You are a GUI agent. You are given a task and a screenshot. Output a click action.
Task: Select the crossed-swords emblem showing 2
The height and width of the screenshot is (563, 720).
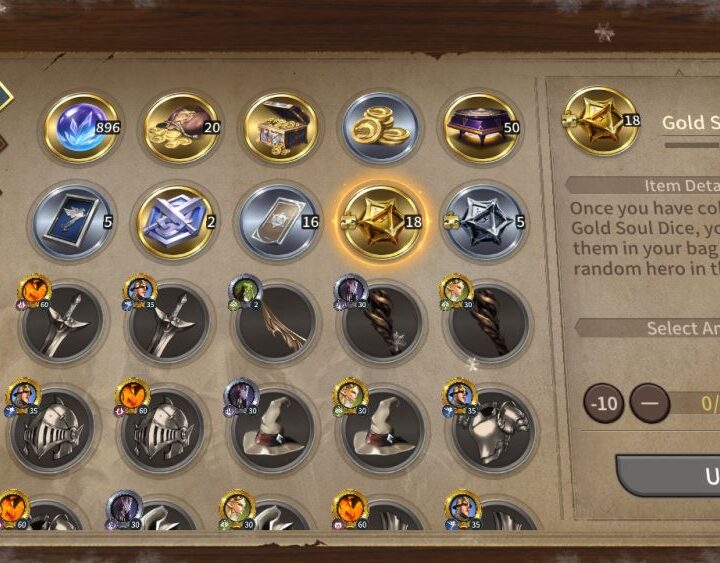175,222
